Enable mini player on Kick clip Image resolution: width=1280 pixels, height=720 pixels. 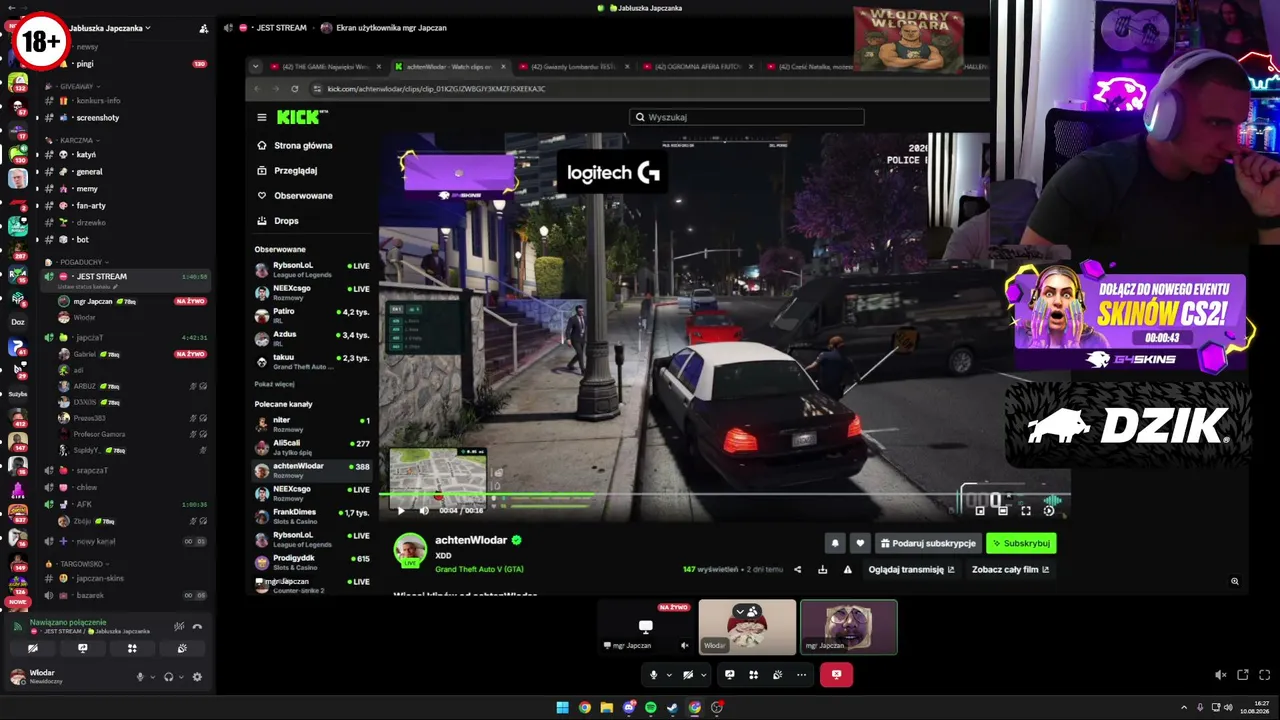[x=980, y=511]
